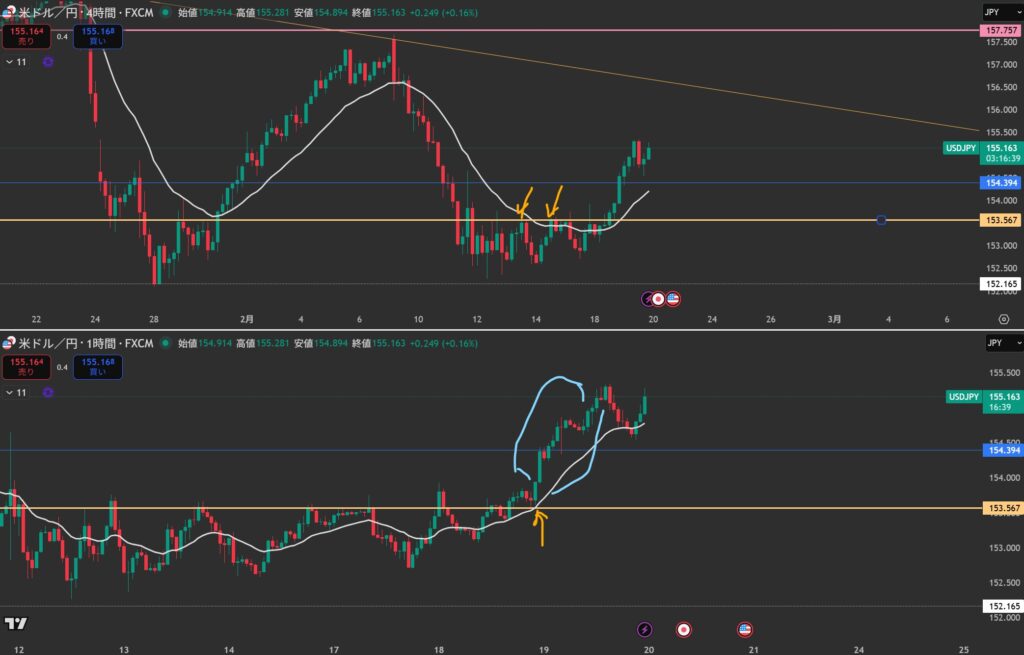
Task: Click the sell button at 155.164 in top chart
Action: pos(24,36)
